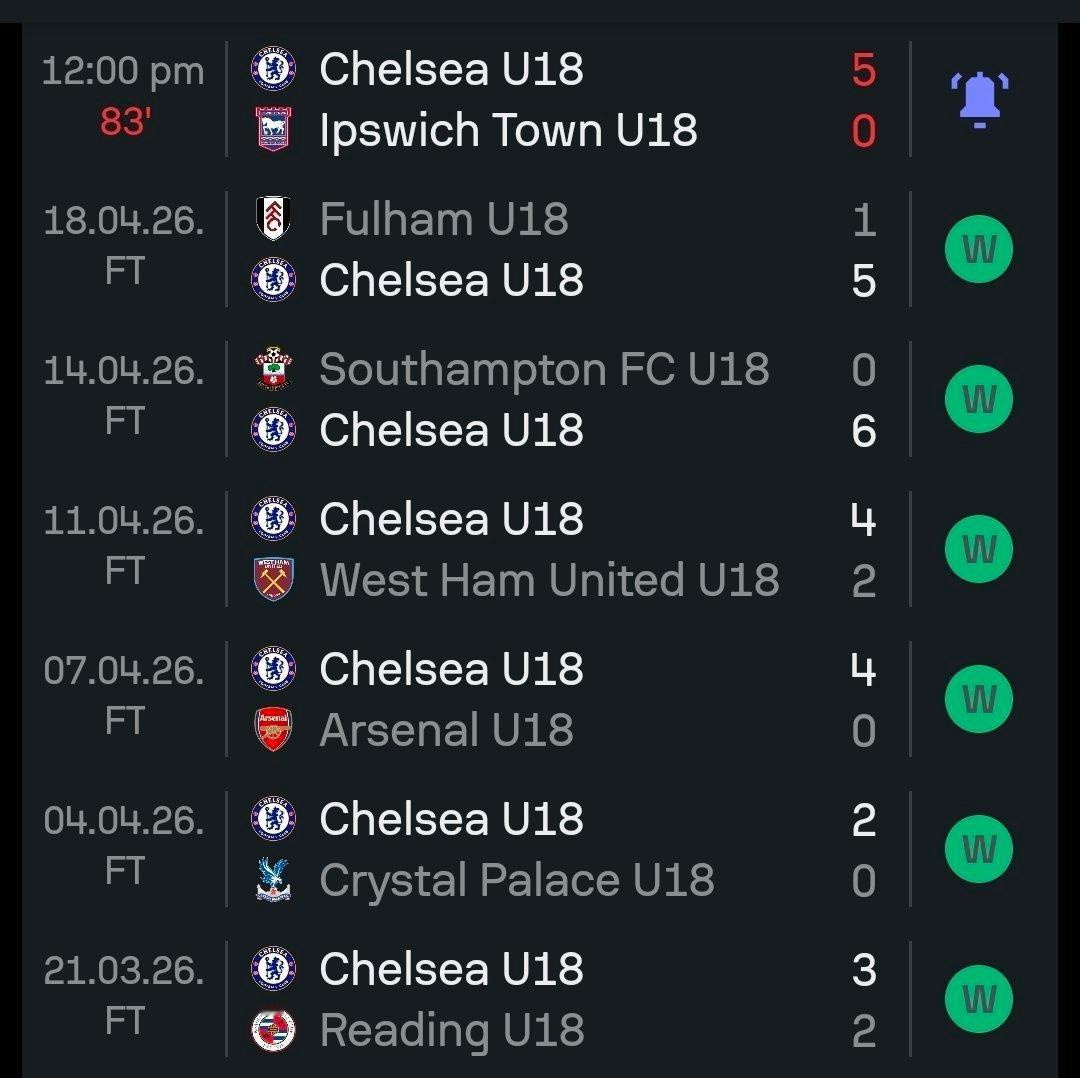Image resolution: width=1080 pixels, height=1078 pixels.
Task: Click the West Ham United U18 crest
Action: (272, 579)
